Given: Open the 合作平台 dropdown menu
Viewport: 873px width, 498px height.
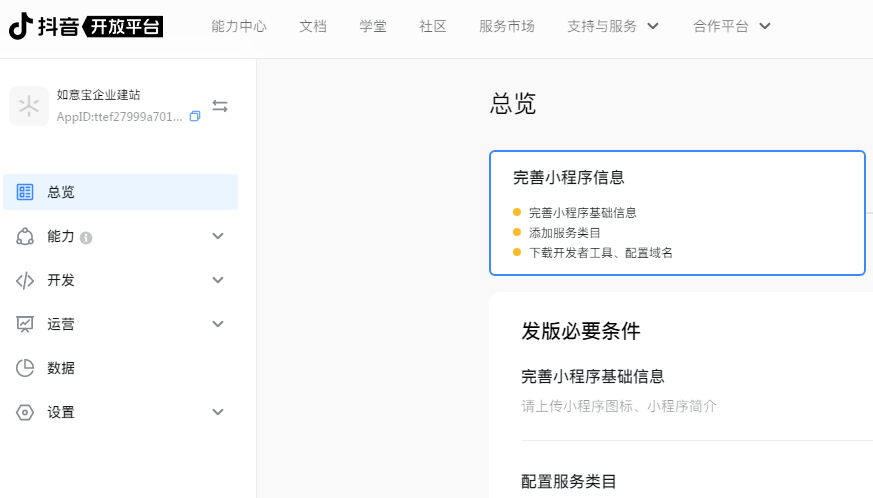Looking at the screenshot, I should 732,26.
